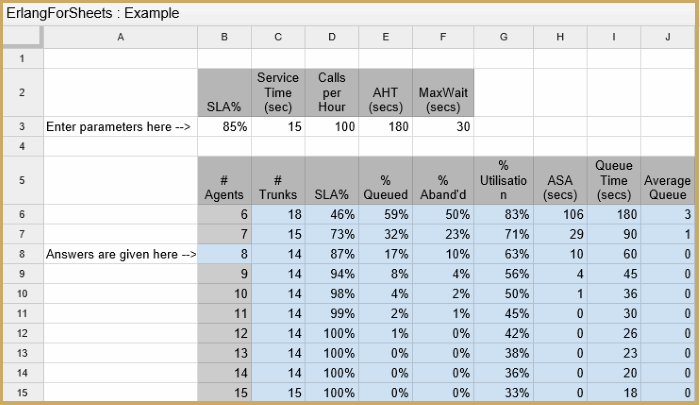Click column G header

(503, 37)
